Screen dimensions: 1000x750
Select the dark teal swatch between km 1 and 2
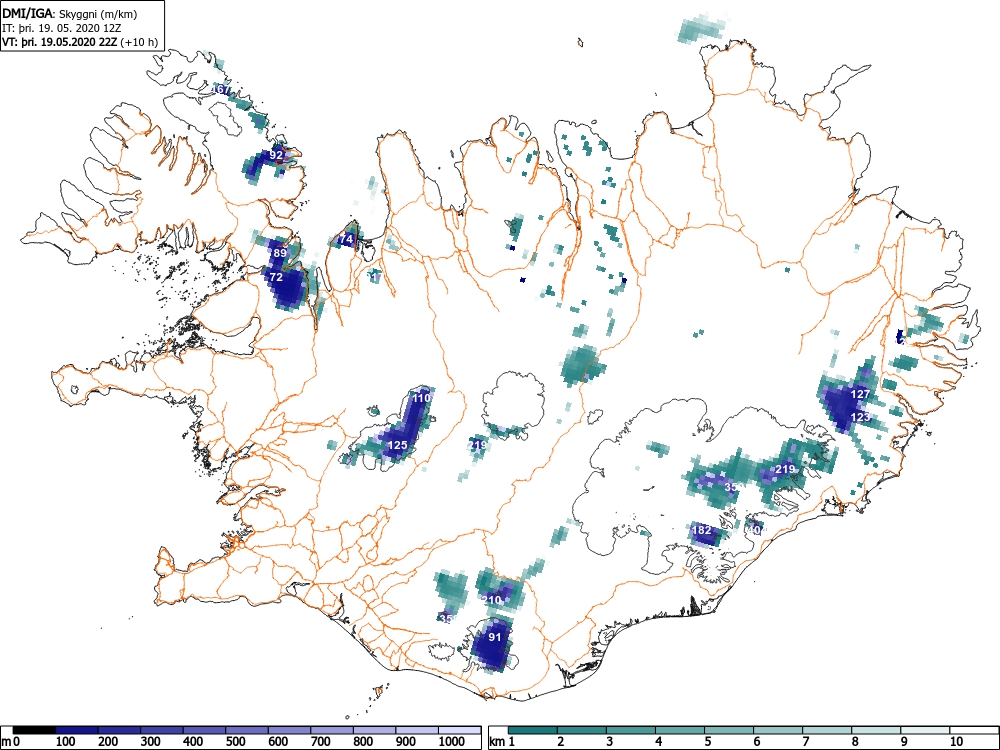[x=533, y=730]
